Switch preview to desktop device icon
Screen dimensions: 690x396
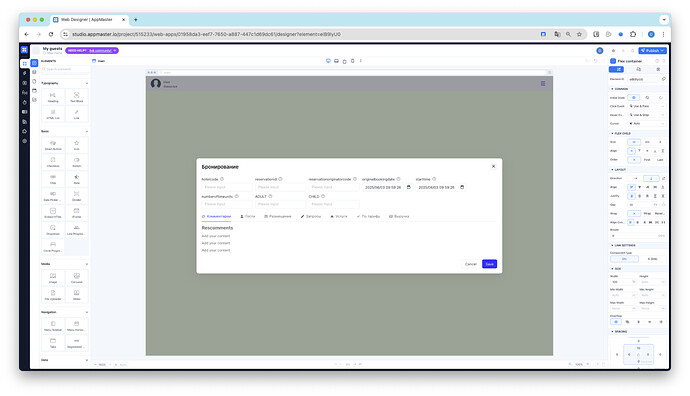(x=328, y=61)
